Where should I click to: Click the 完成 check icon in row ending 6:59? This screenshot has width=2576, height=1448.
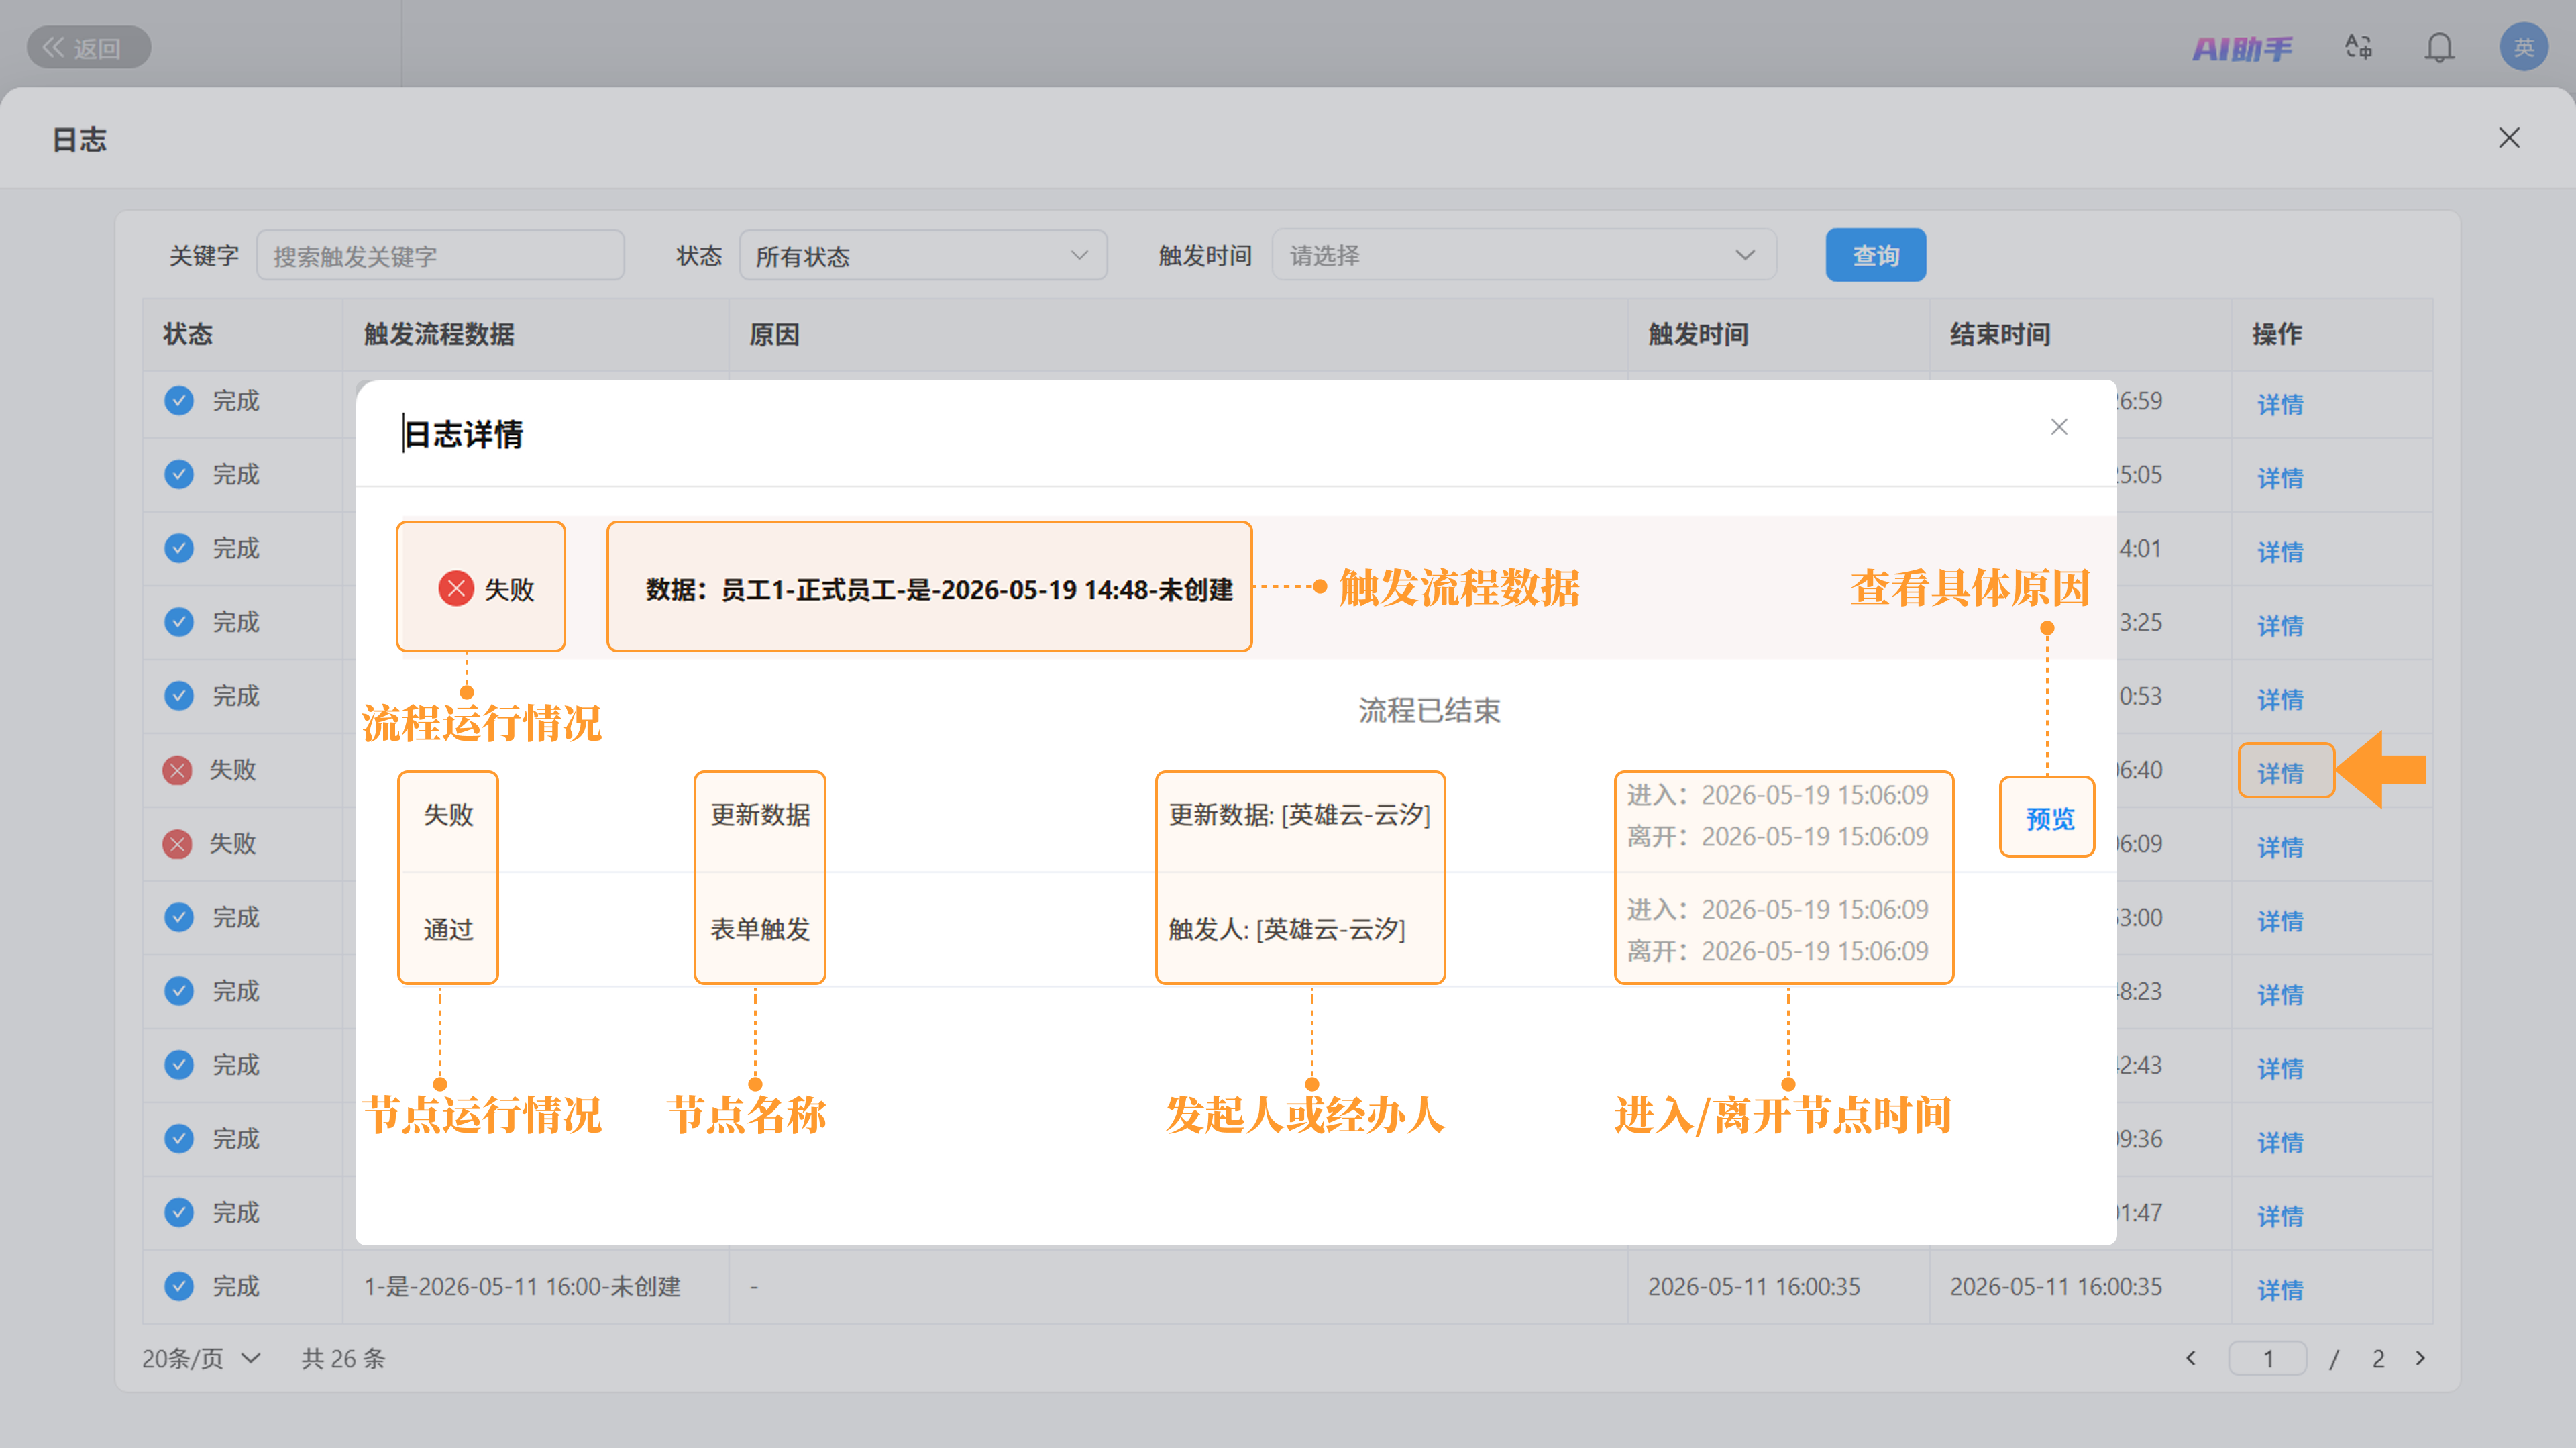tap(178, 401)
